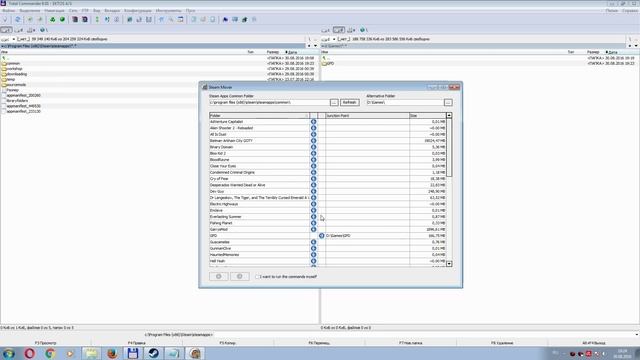Click green recycle icon in Total Commander toolbar
Screen dimensions: 640x360
[52, 19]
